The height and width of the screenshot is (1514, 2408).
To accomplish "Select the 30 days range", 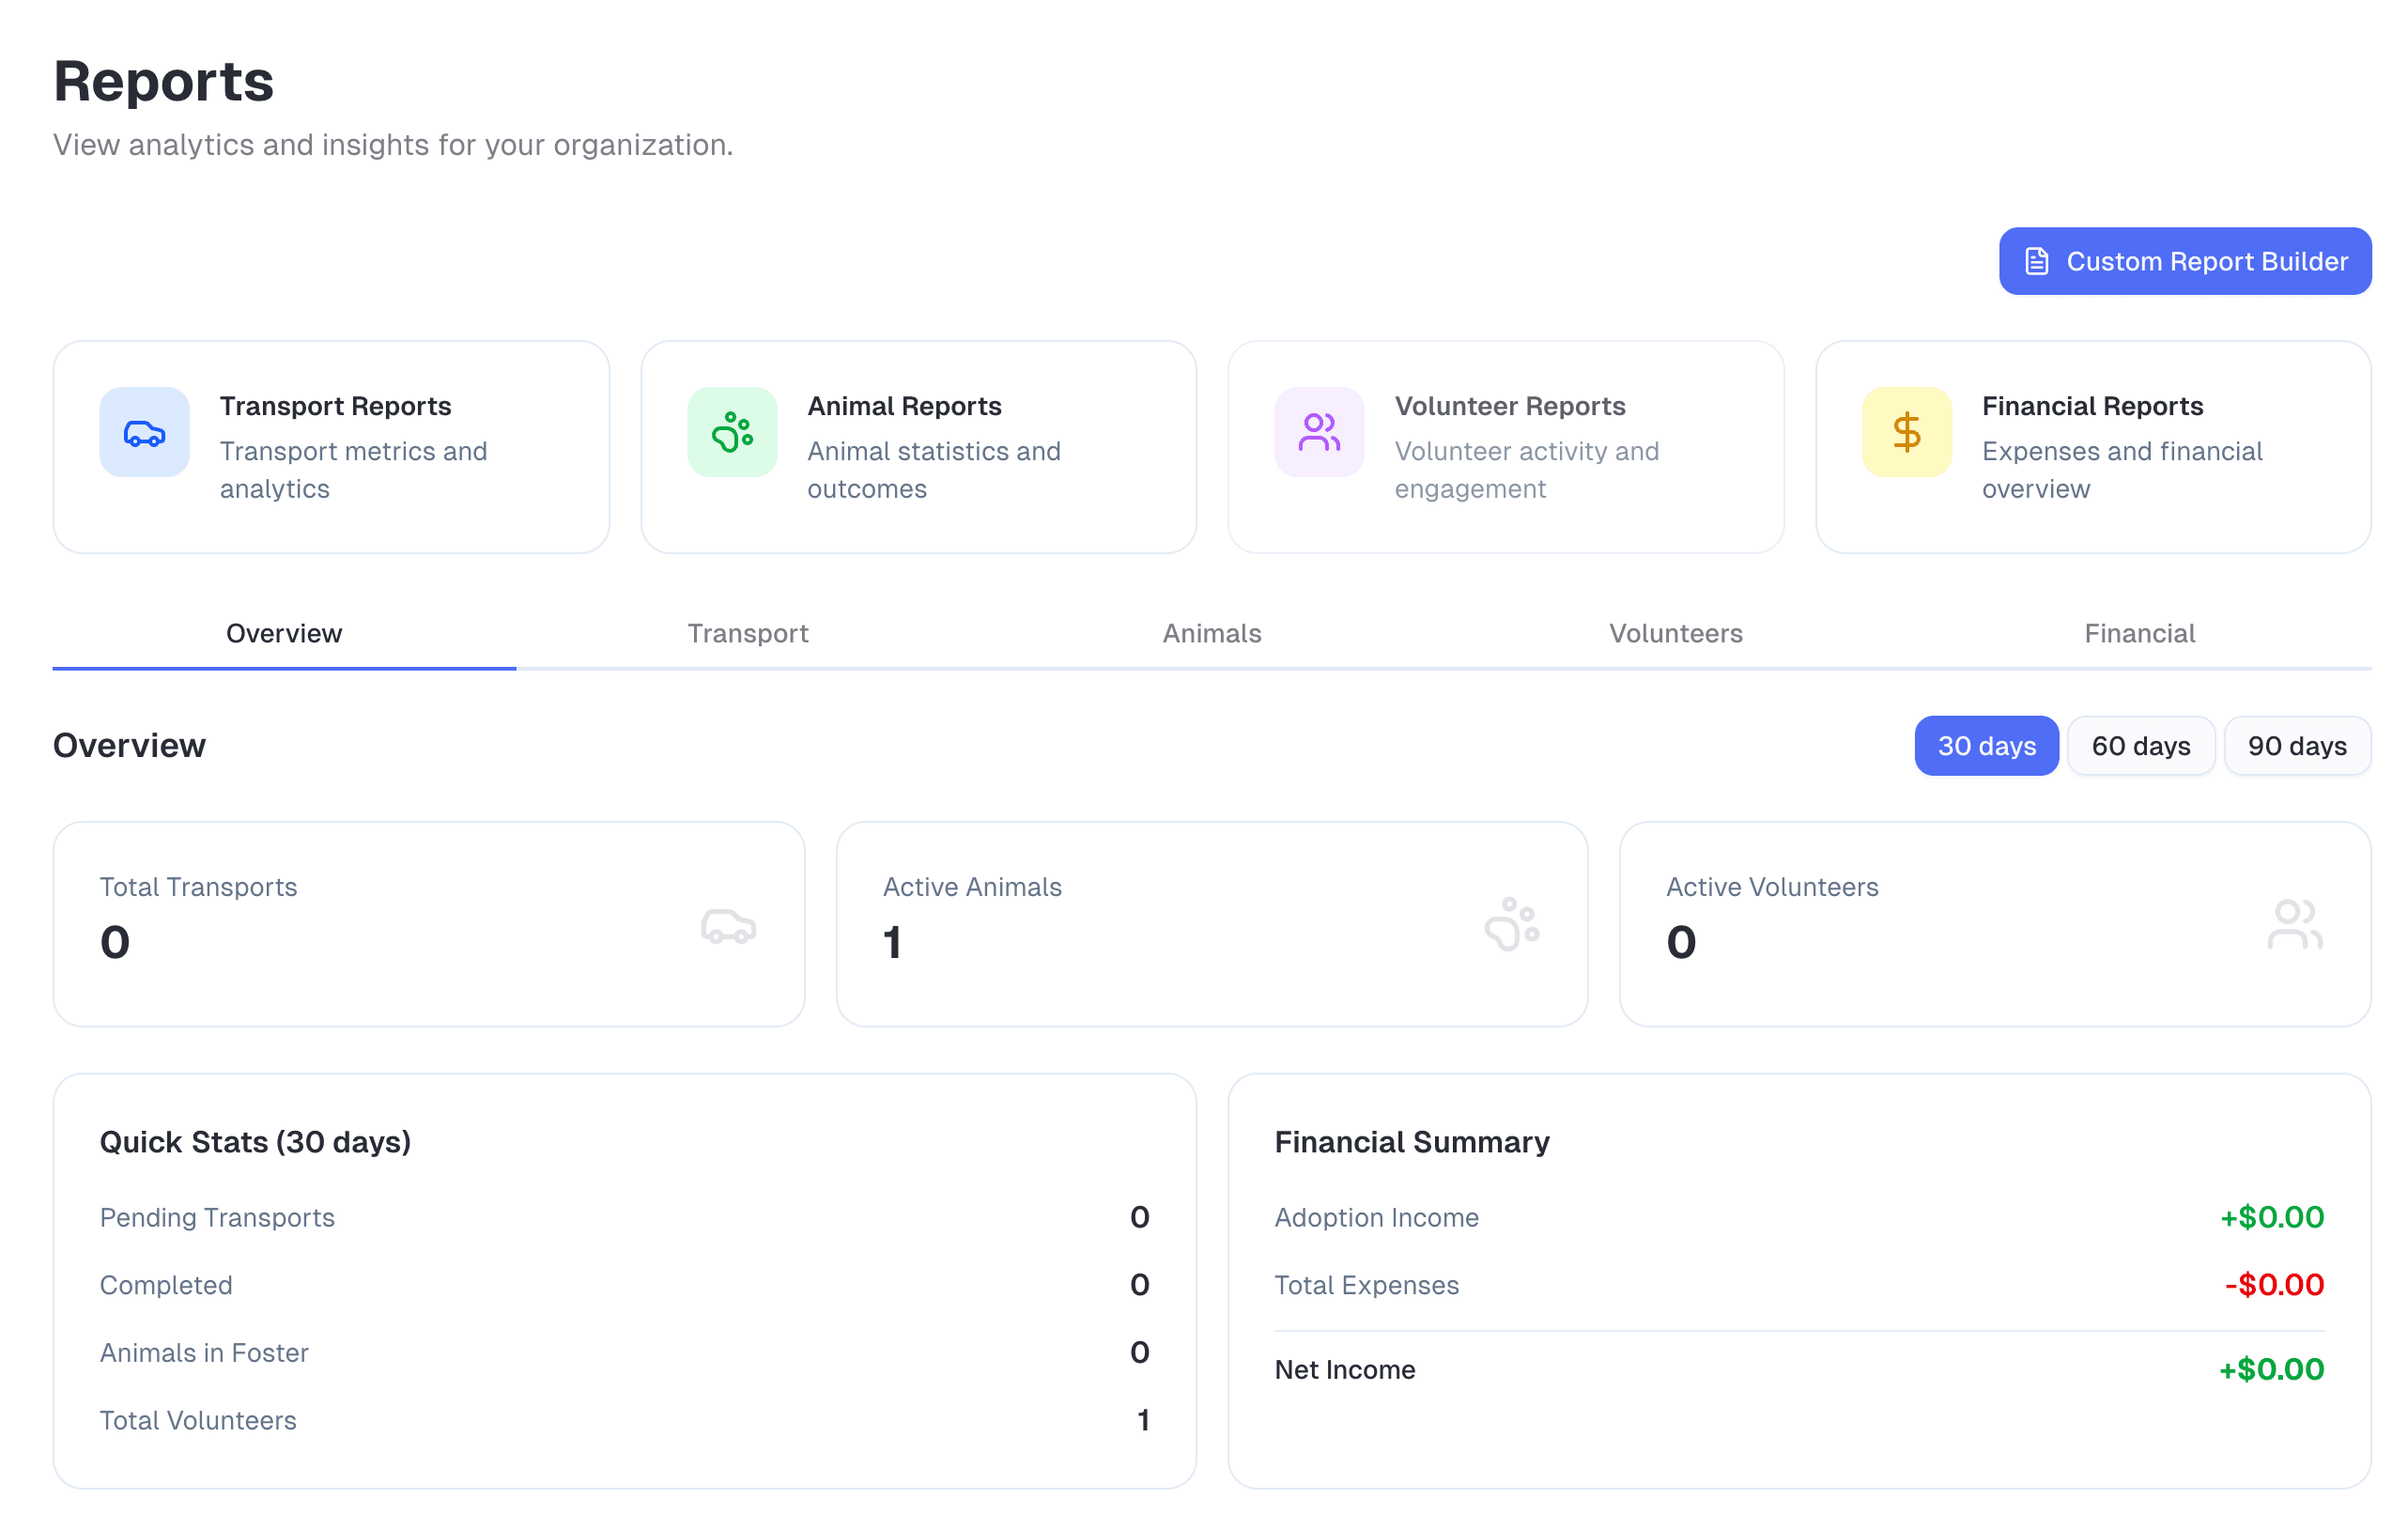I will (x=1986, y=746).
